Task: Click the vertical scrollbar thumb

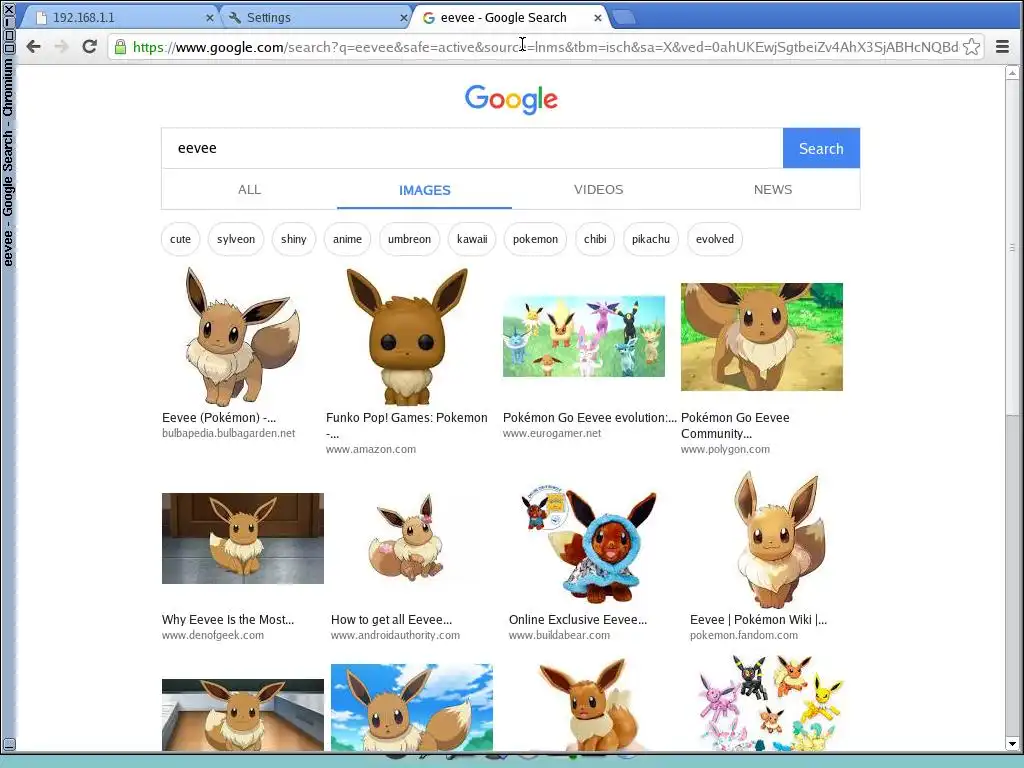Action: coord(1012,247)
